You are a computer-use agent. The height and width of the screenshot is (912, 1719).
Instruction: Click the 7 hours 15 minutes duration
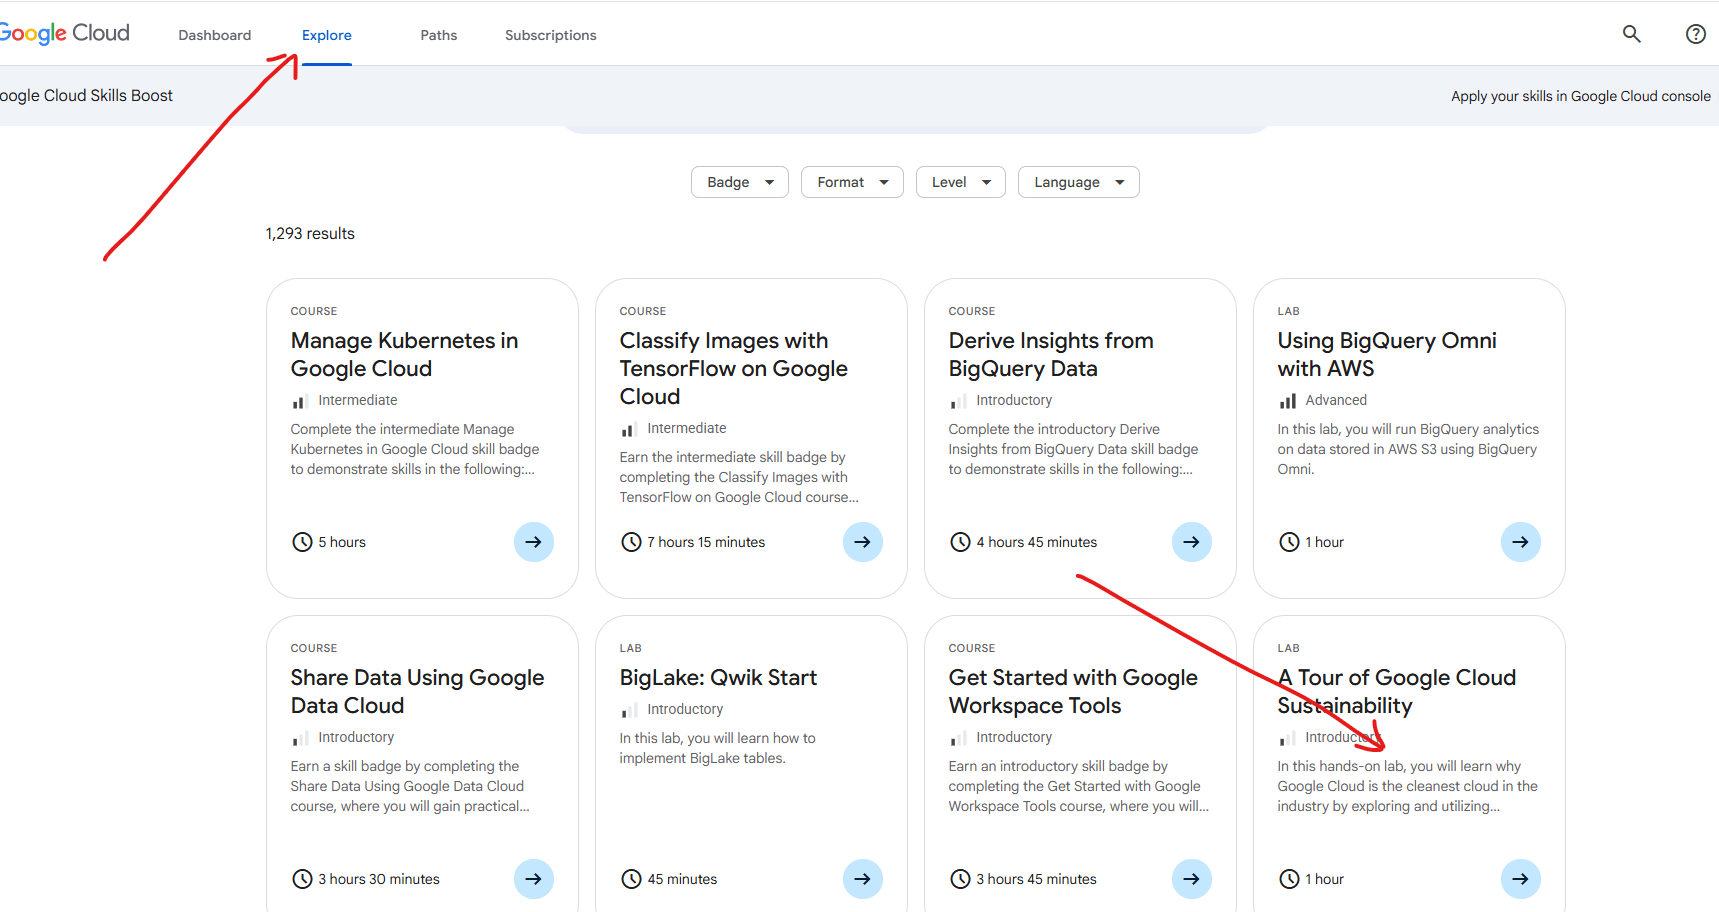coord(706,542)
